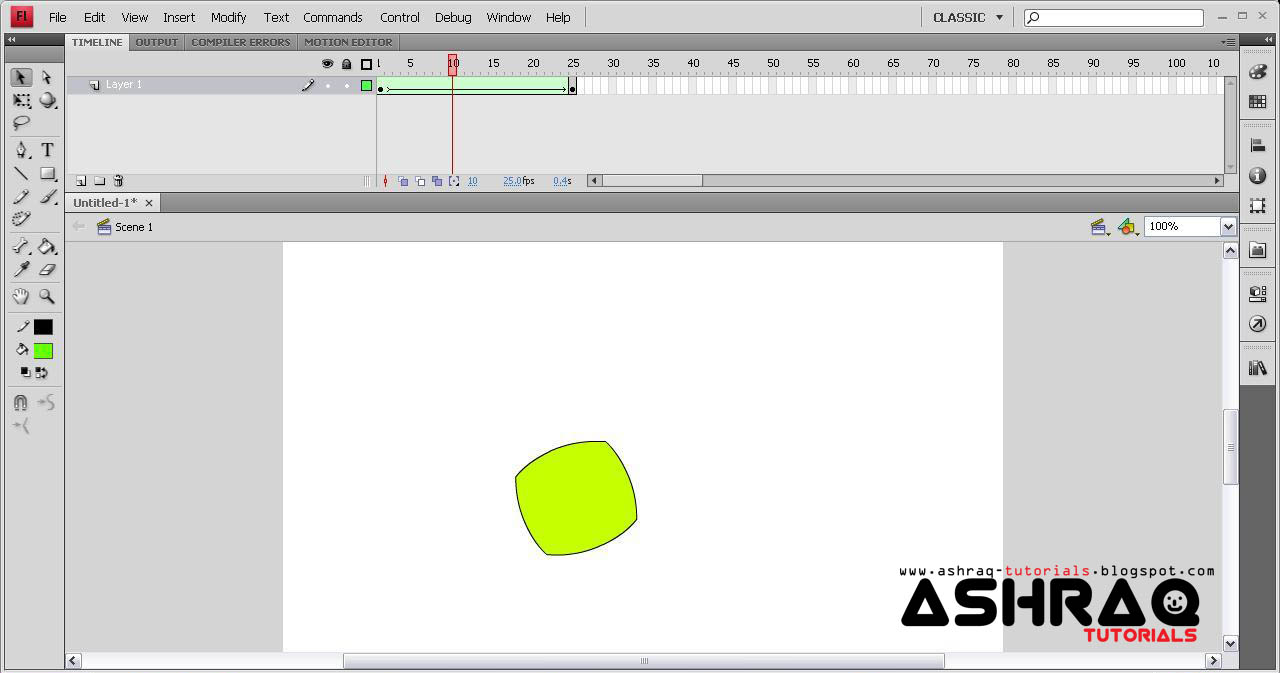Open the CLASSIC workspace dropdown
This screenshot has width=1280, height=673.
(x=968, y=17)
